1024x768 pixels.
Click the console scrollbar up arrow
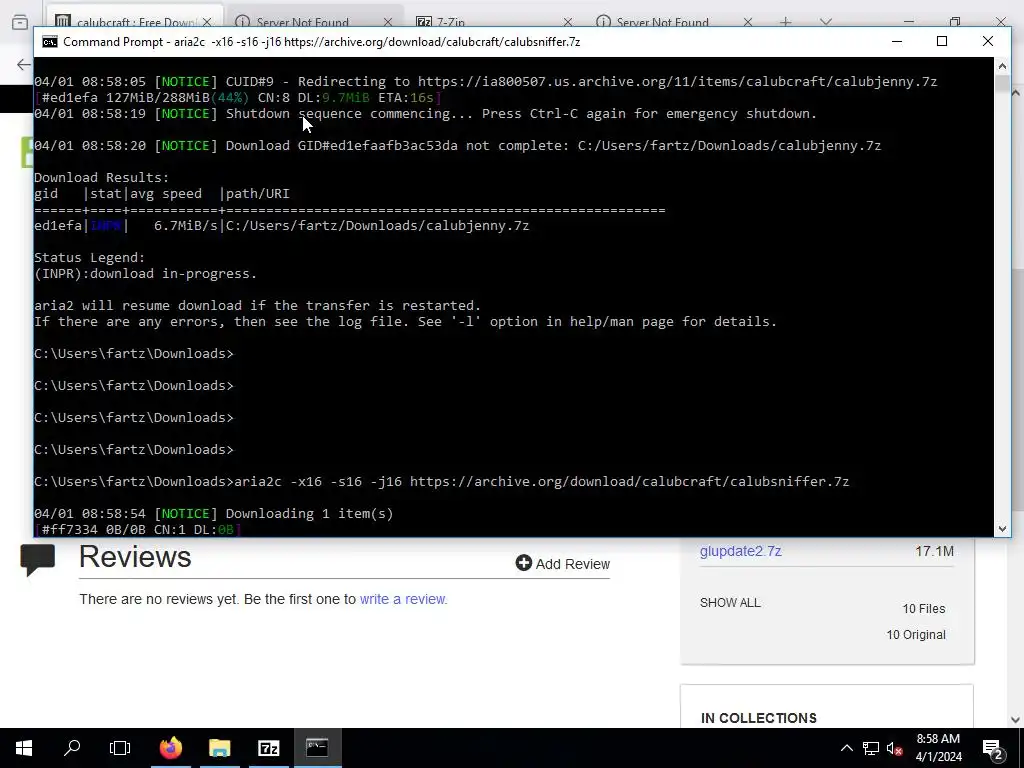pyautogui.click(x=1002, y=65)
